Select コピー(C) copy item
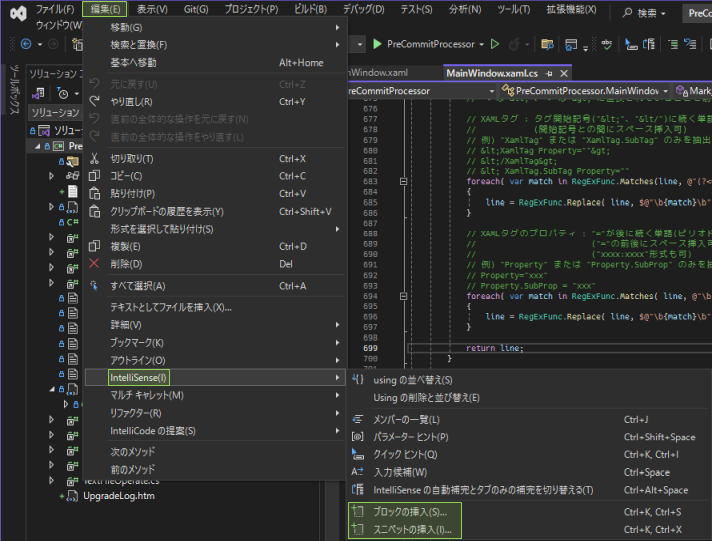This screenshot has width=712, height=541. click(215, 176)
